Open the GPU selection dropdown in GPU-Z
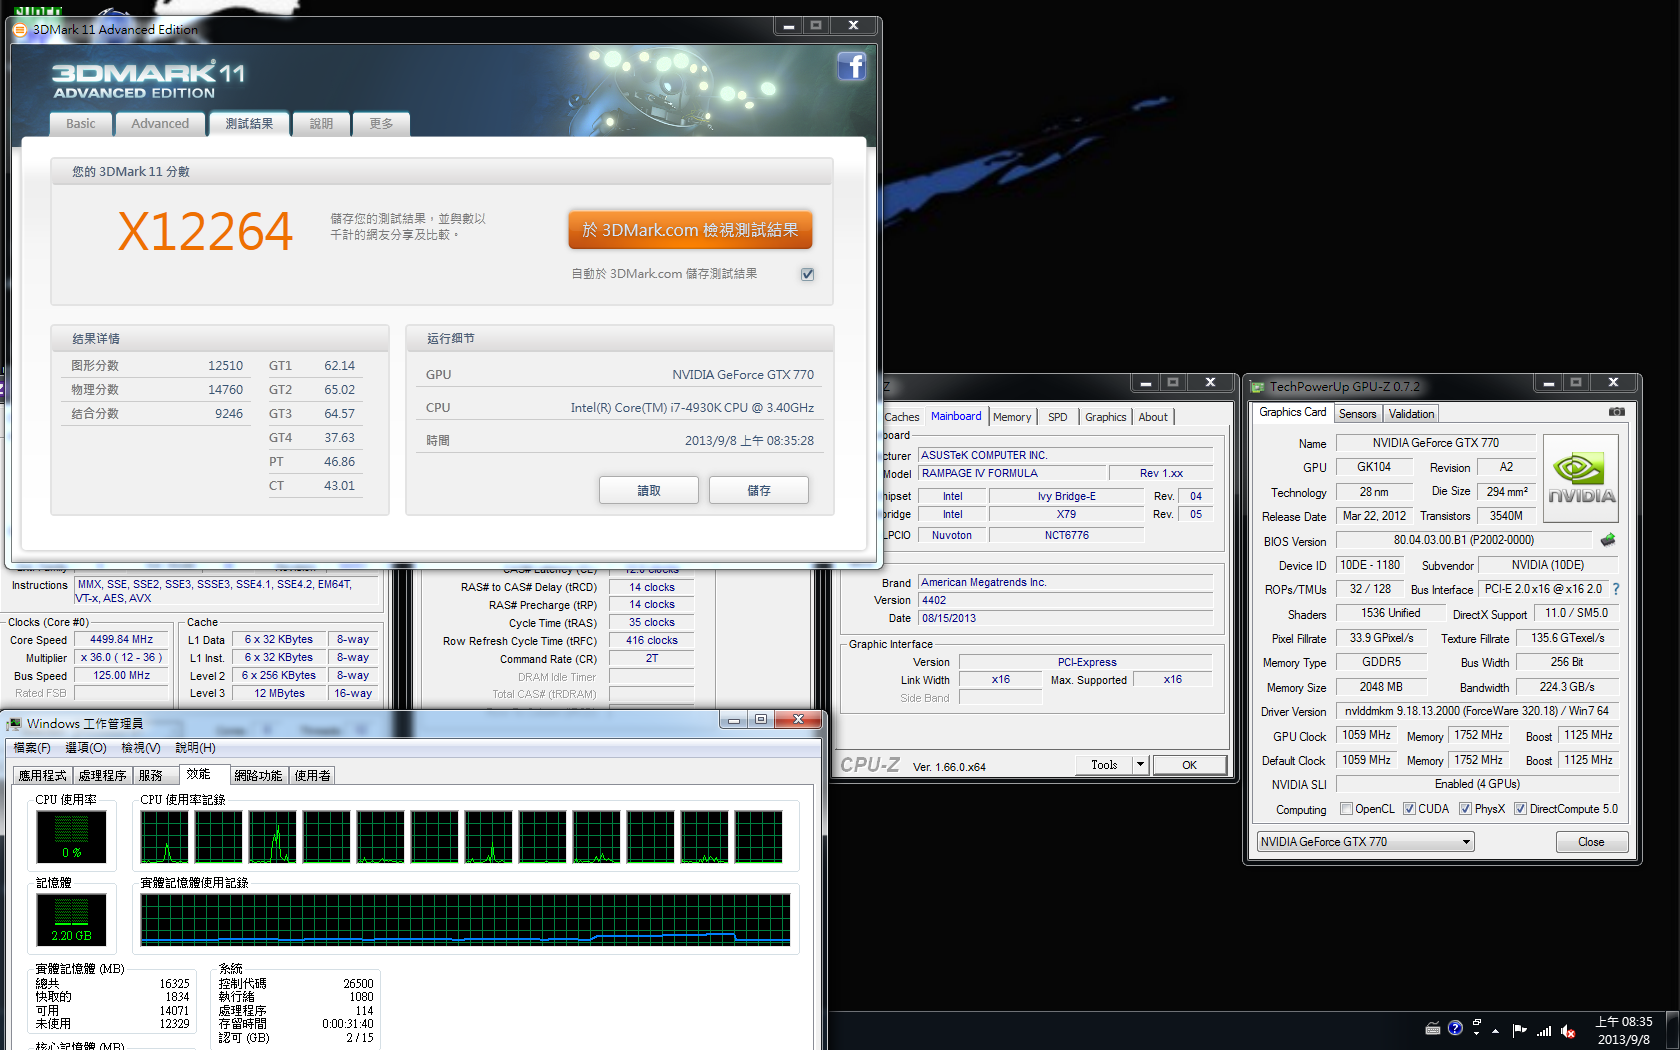The height and width of the screenshot is (1050, 1680). coord(1365,842)
